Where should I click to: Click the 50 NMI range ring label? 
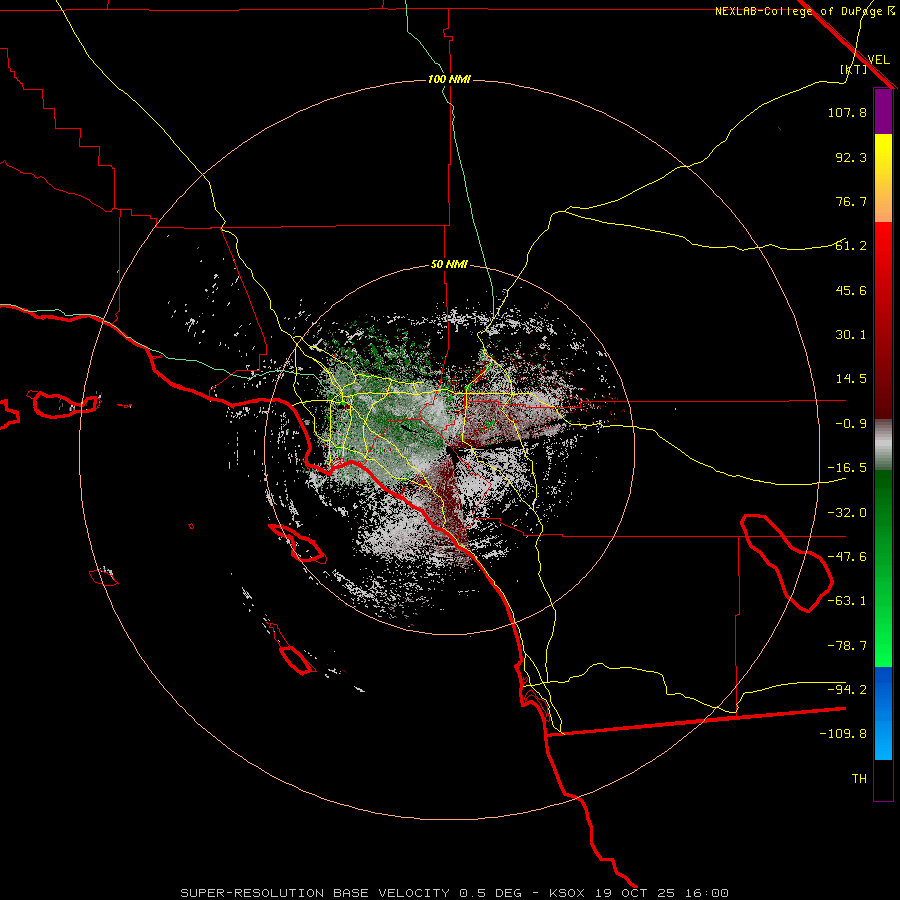click(449, 264)
